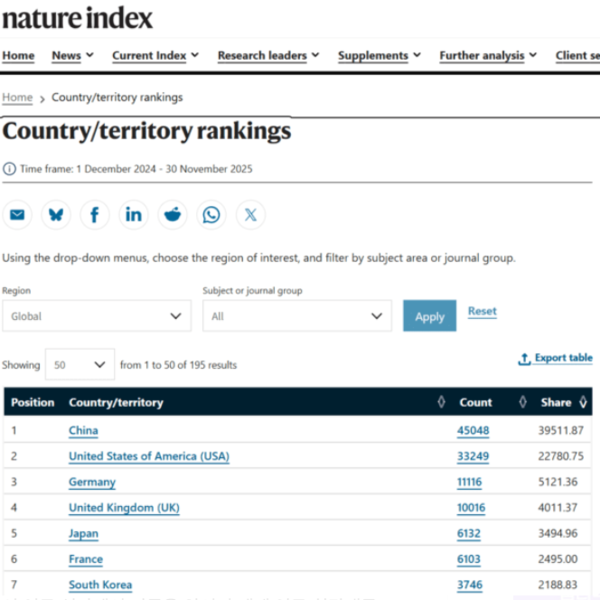Click the info icon beside Time frame
This screenshot has width=600, height=600.
(x=10, y=169)
